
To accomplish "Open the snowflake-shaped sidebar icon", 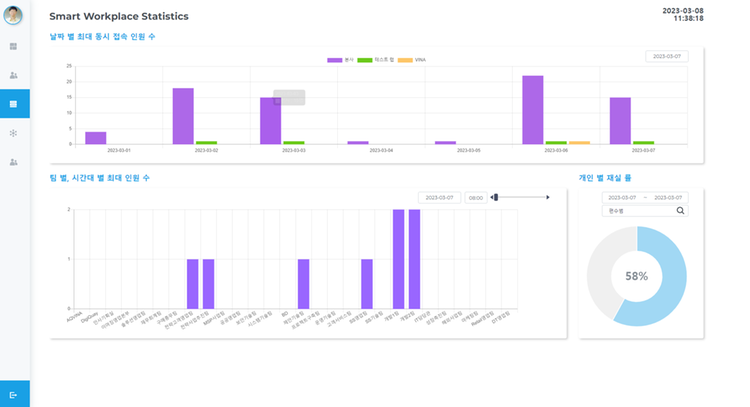I will (x=14, y=133).
